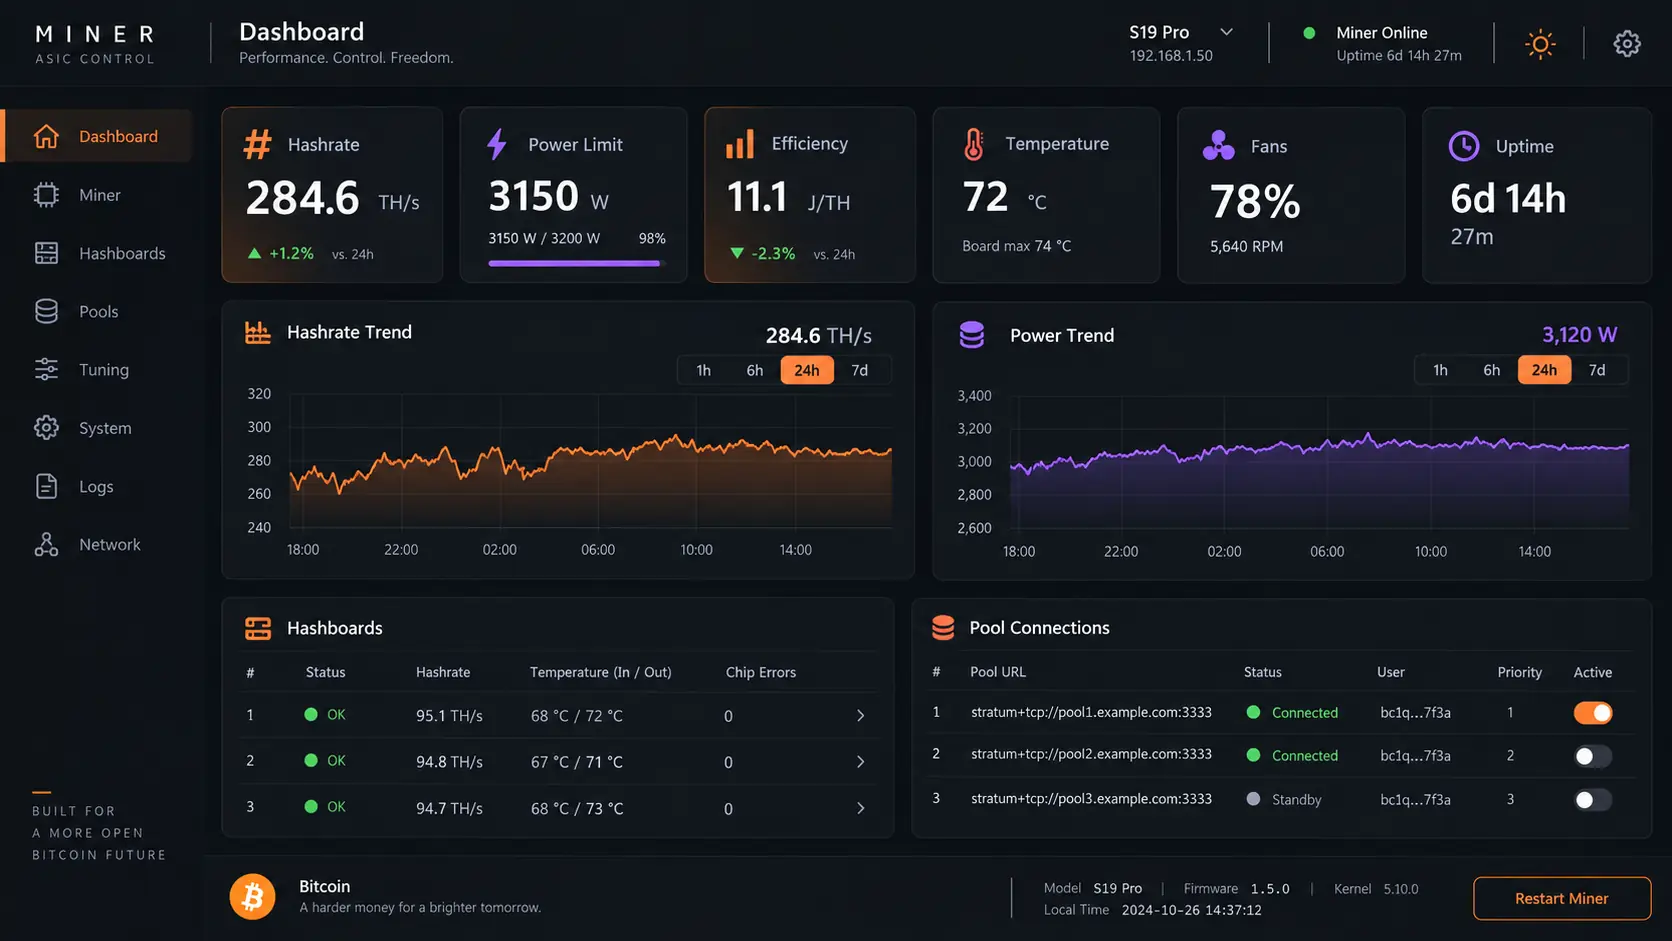Click the Power Trend stack icon
This screenshot has height=941, width=1672.
[x=972, y=335]
